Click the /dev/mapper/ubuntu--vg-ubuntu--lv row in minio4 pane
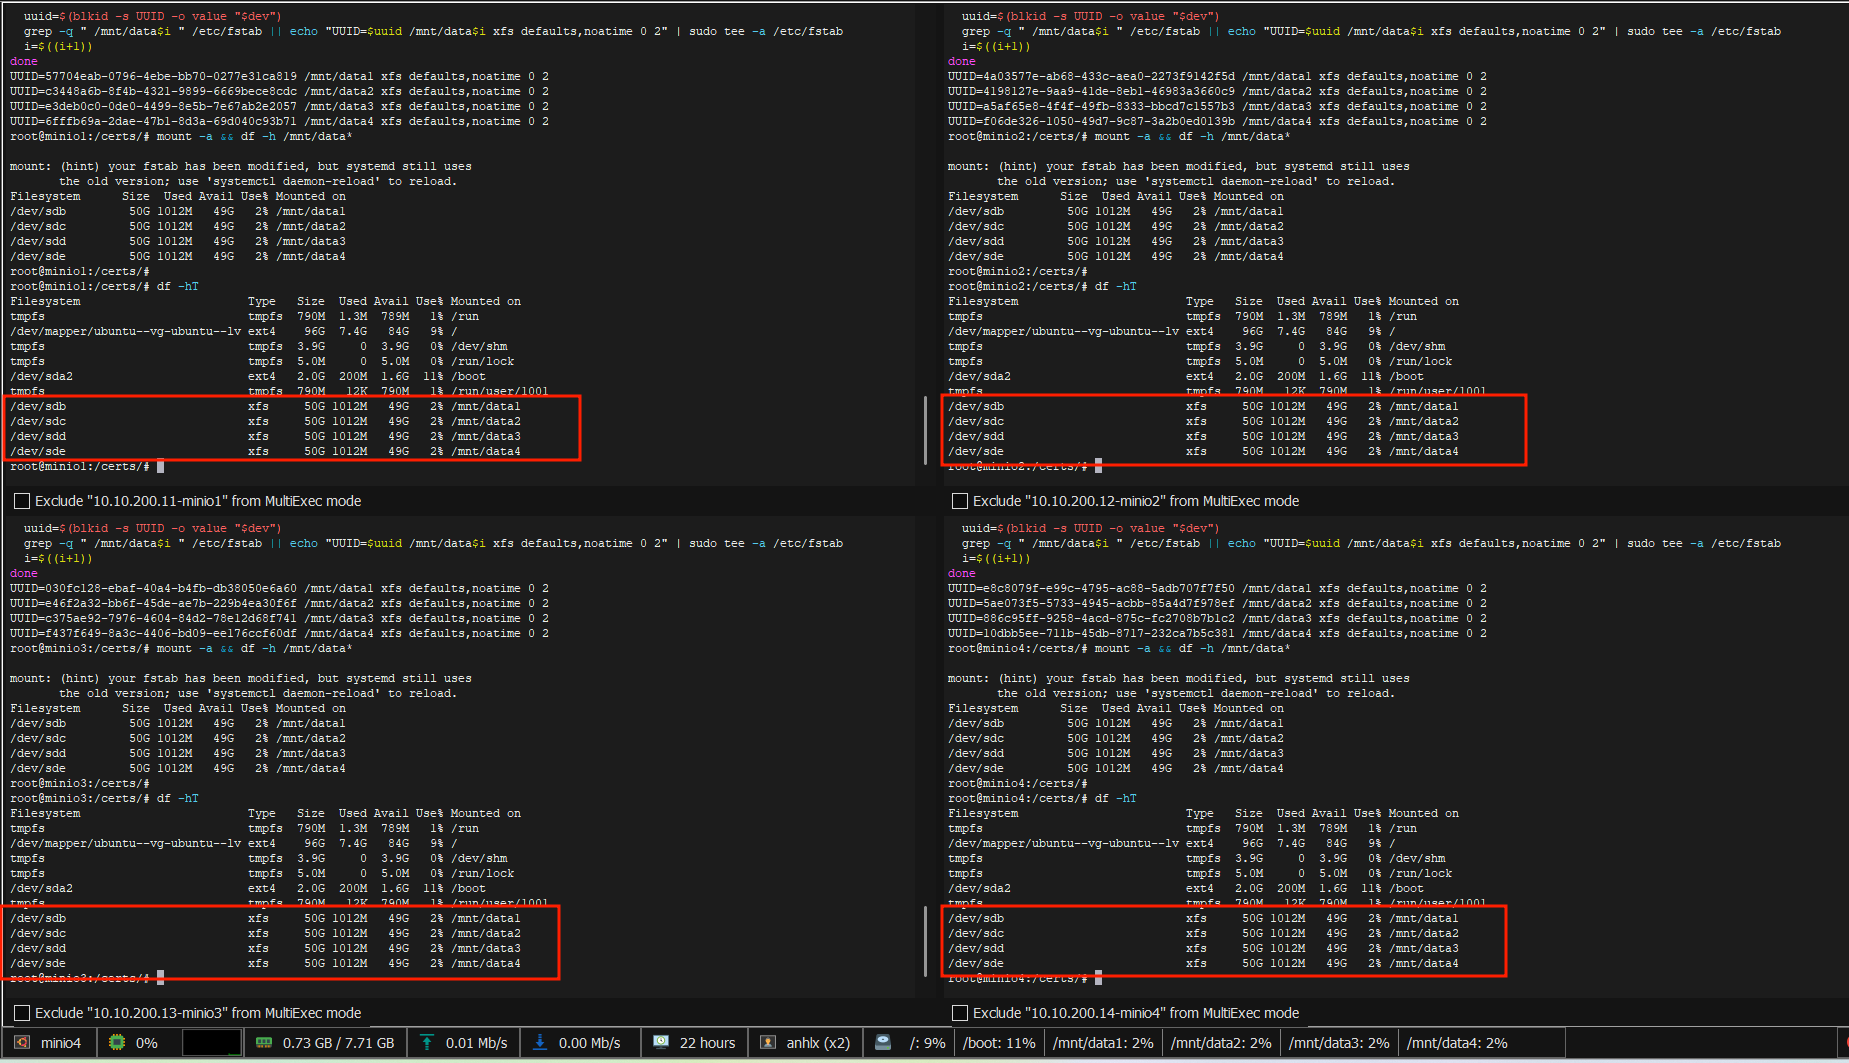 point(1172,843)
